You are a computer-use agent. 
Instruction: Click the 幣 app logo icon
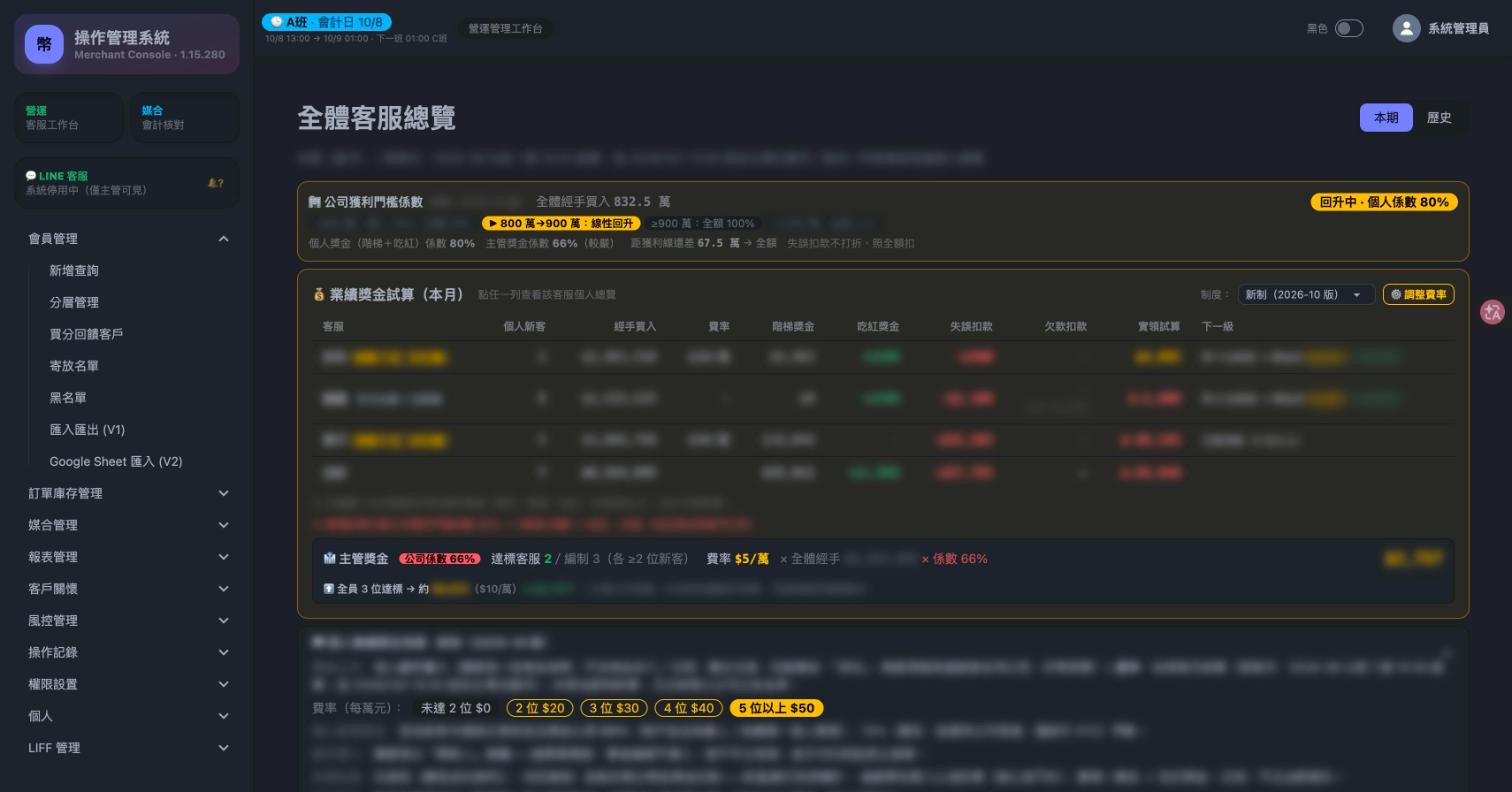tap(44, 44)
